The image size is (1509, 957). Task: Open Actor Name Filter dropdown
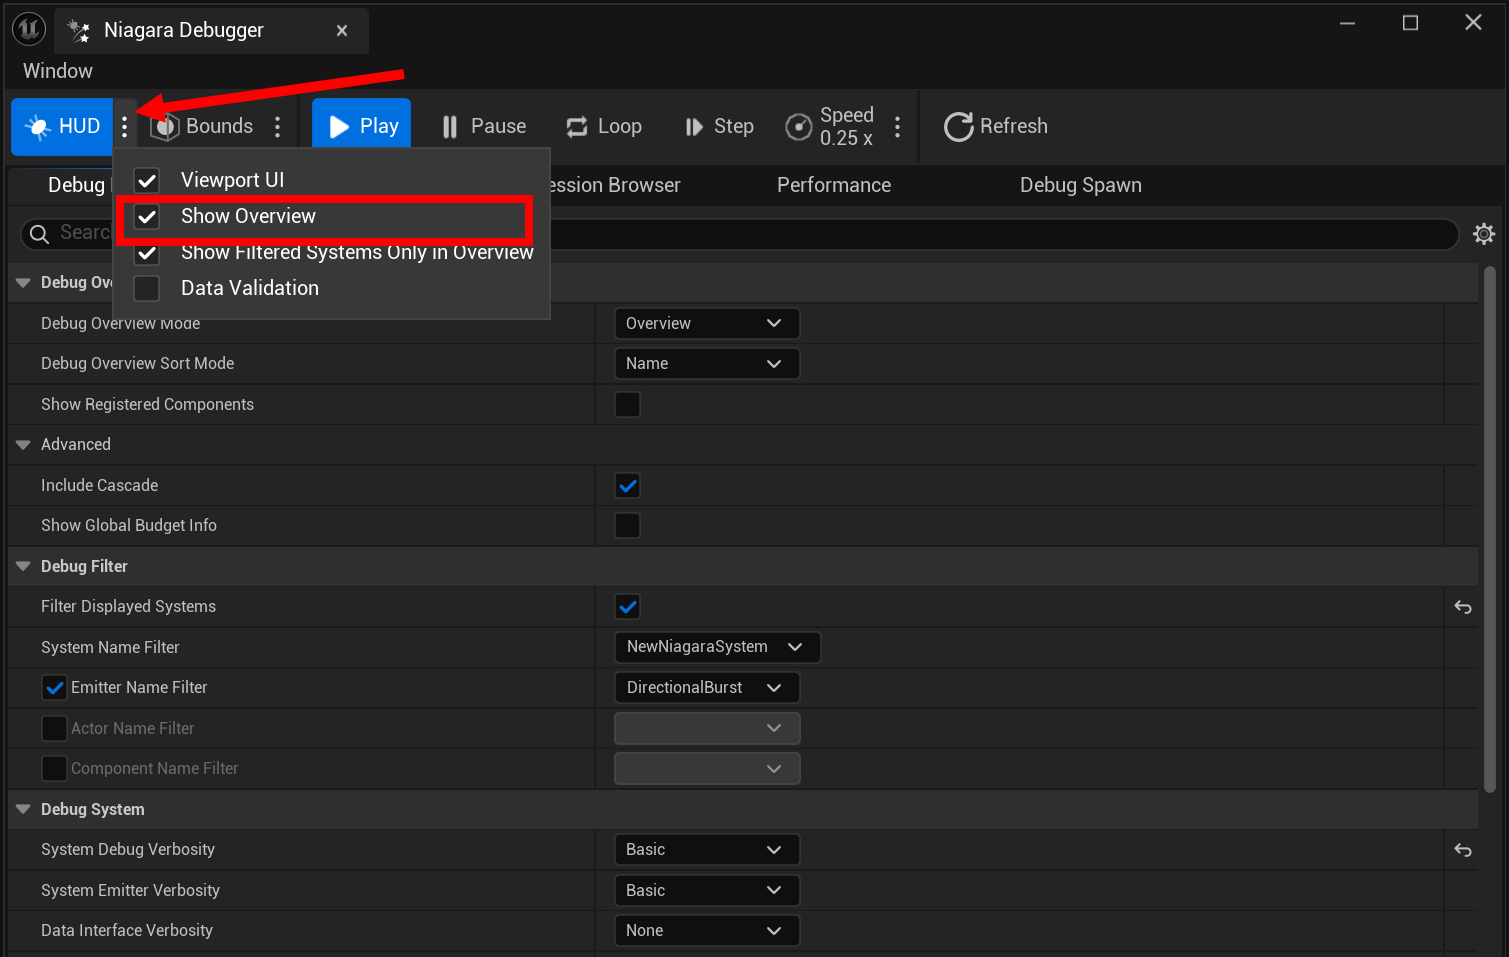pyautogui.click(x=706, y=728)
